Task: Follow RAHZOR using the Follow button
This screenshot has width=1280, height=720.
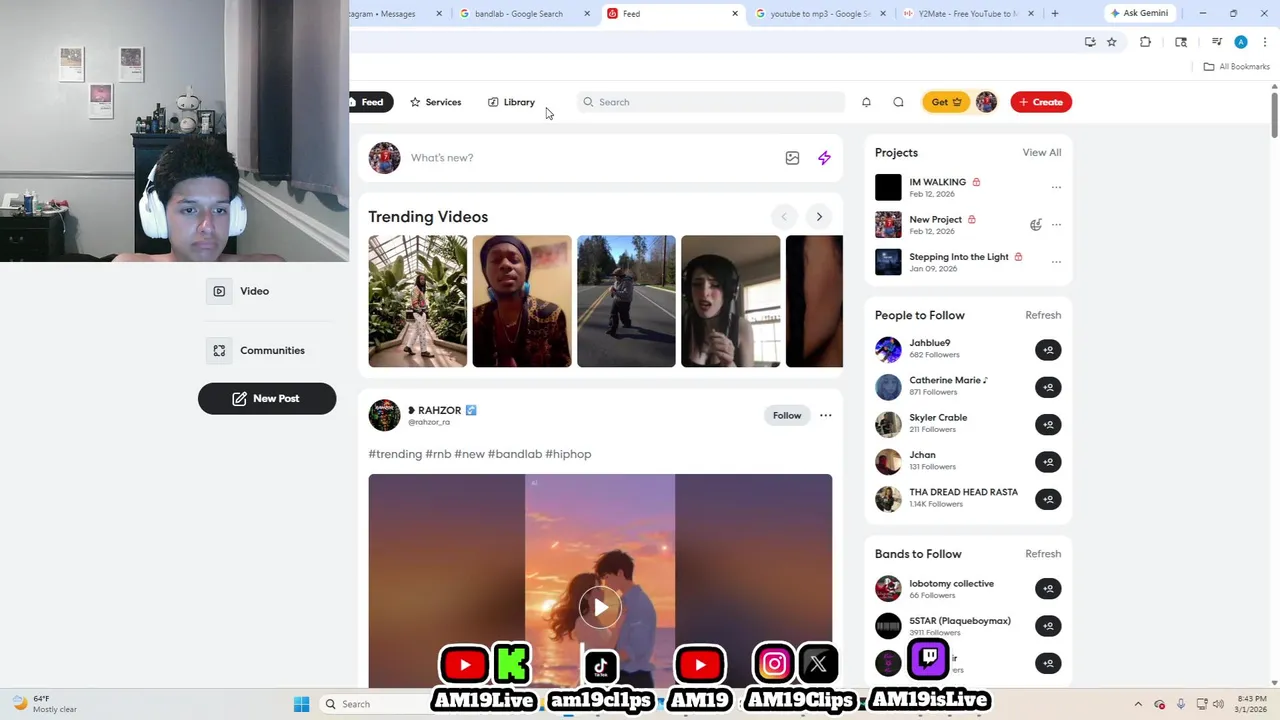Action: [787, 415]
